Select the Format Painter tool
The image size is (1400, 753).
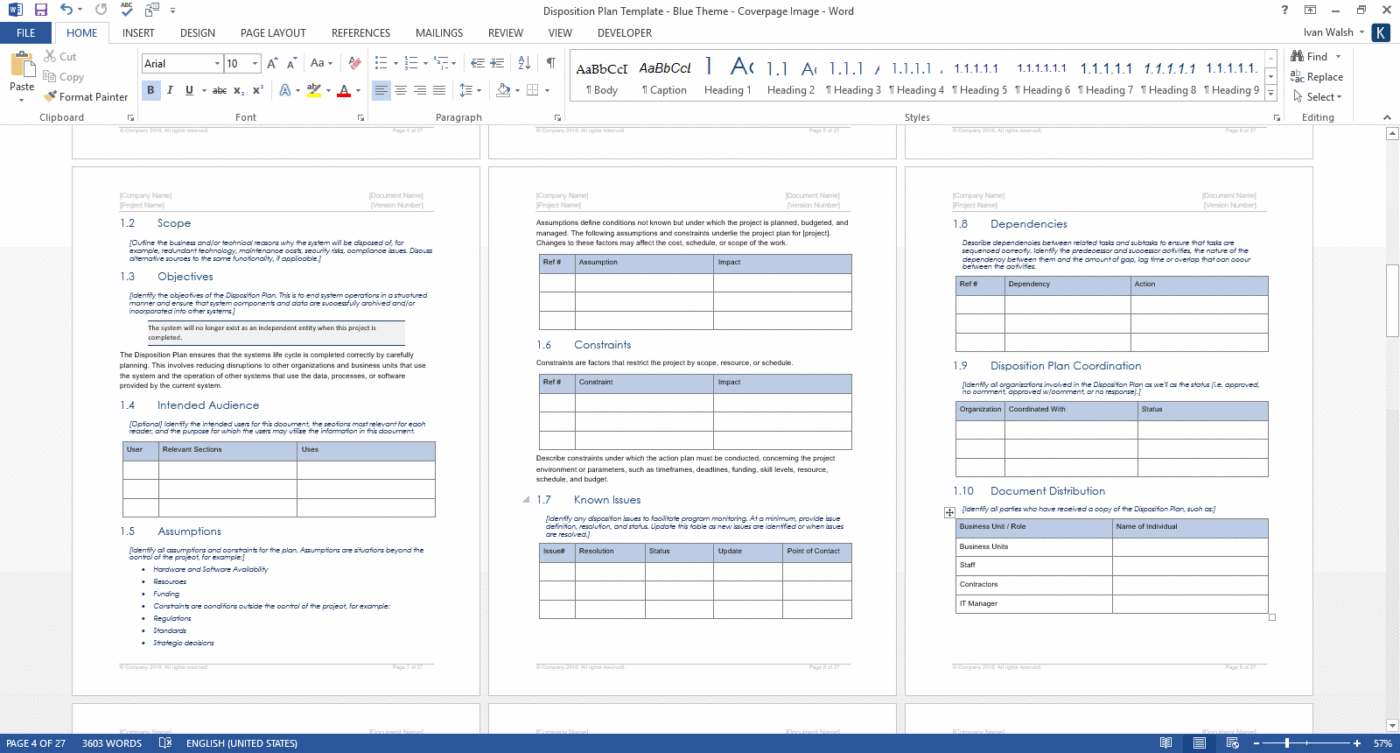(86, 96)
